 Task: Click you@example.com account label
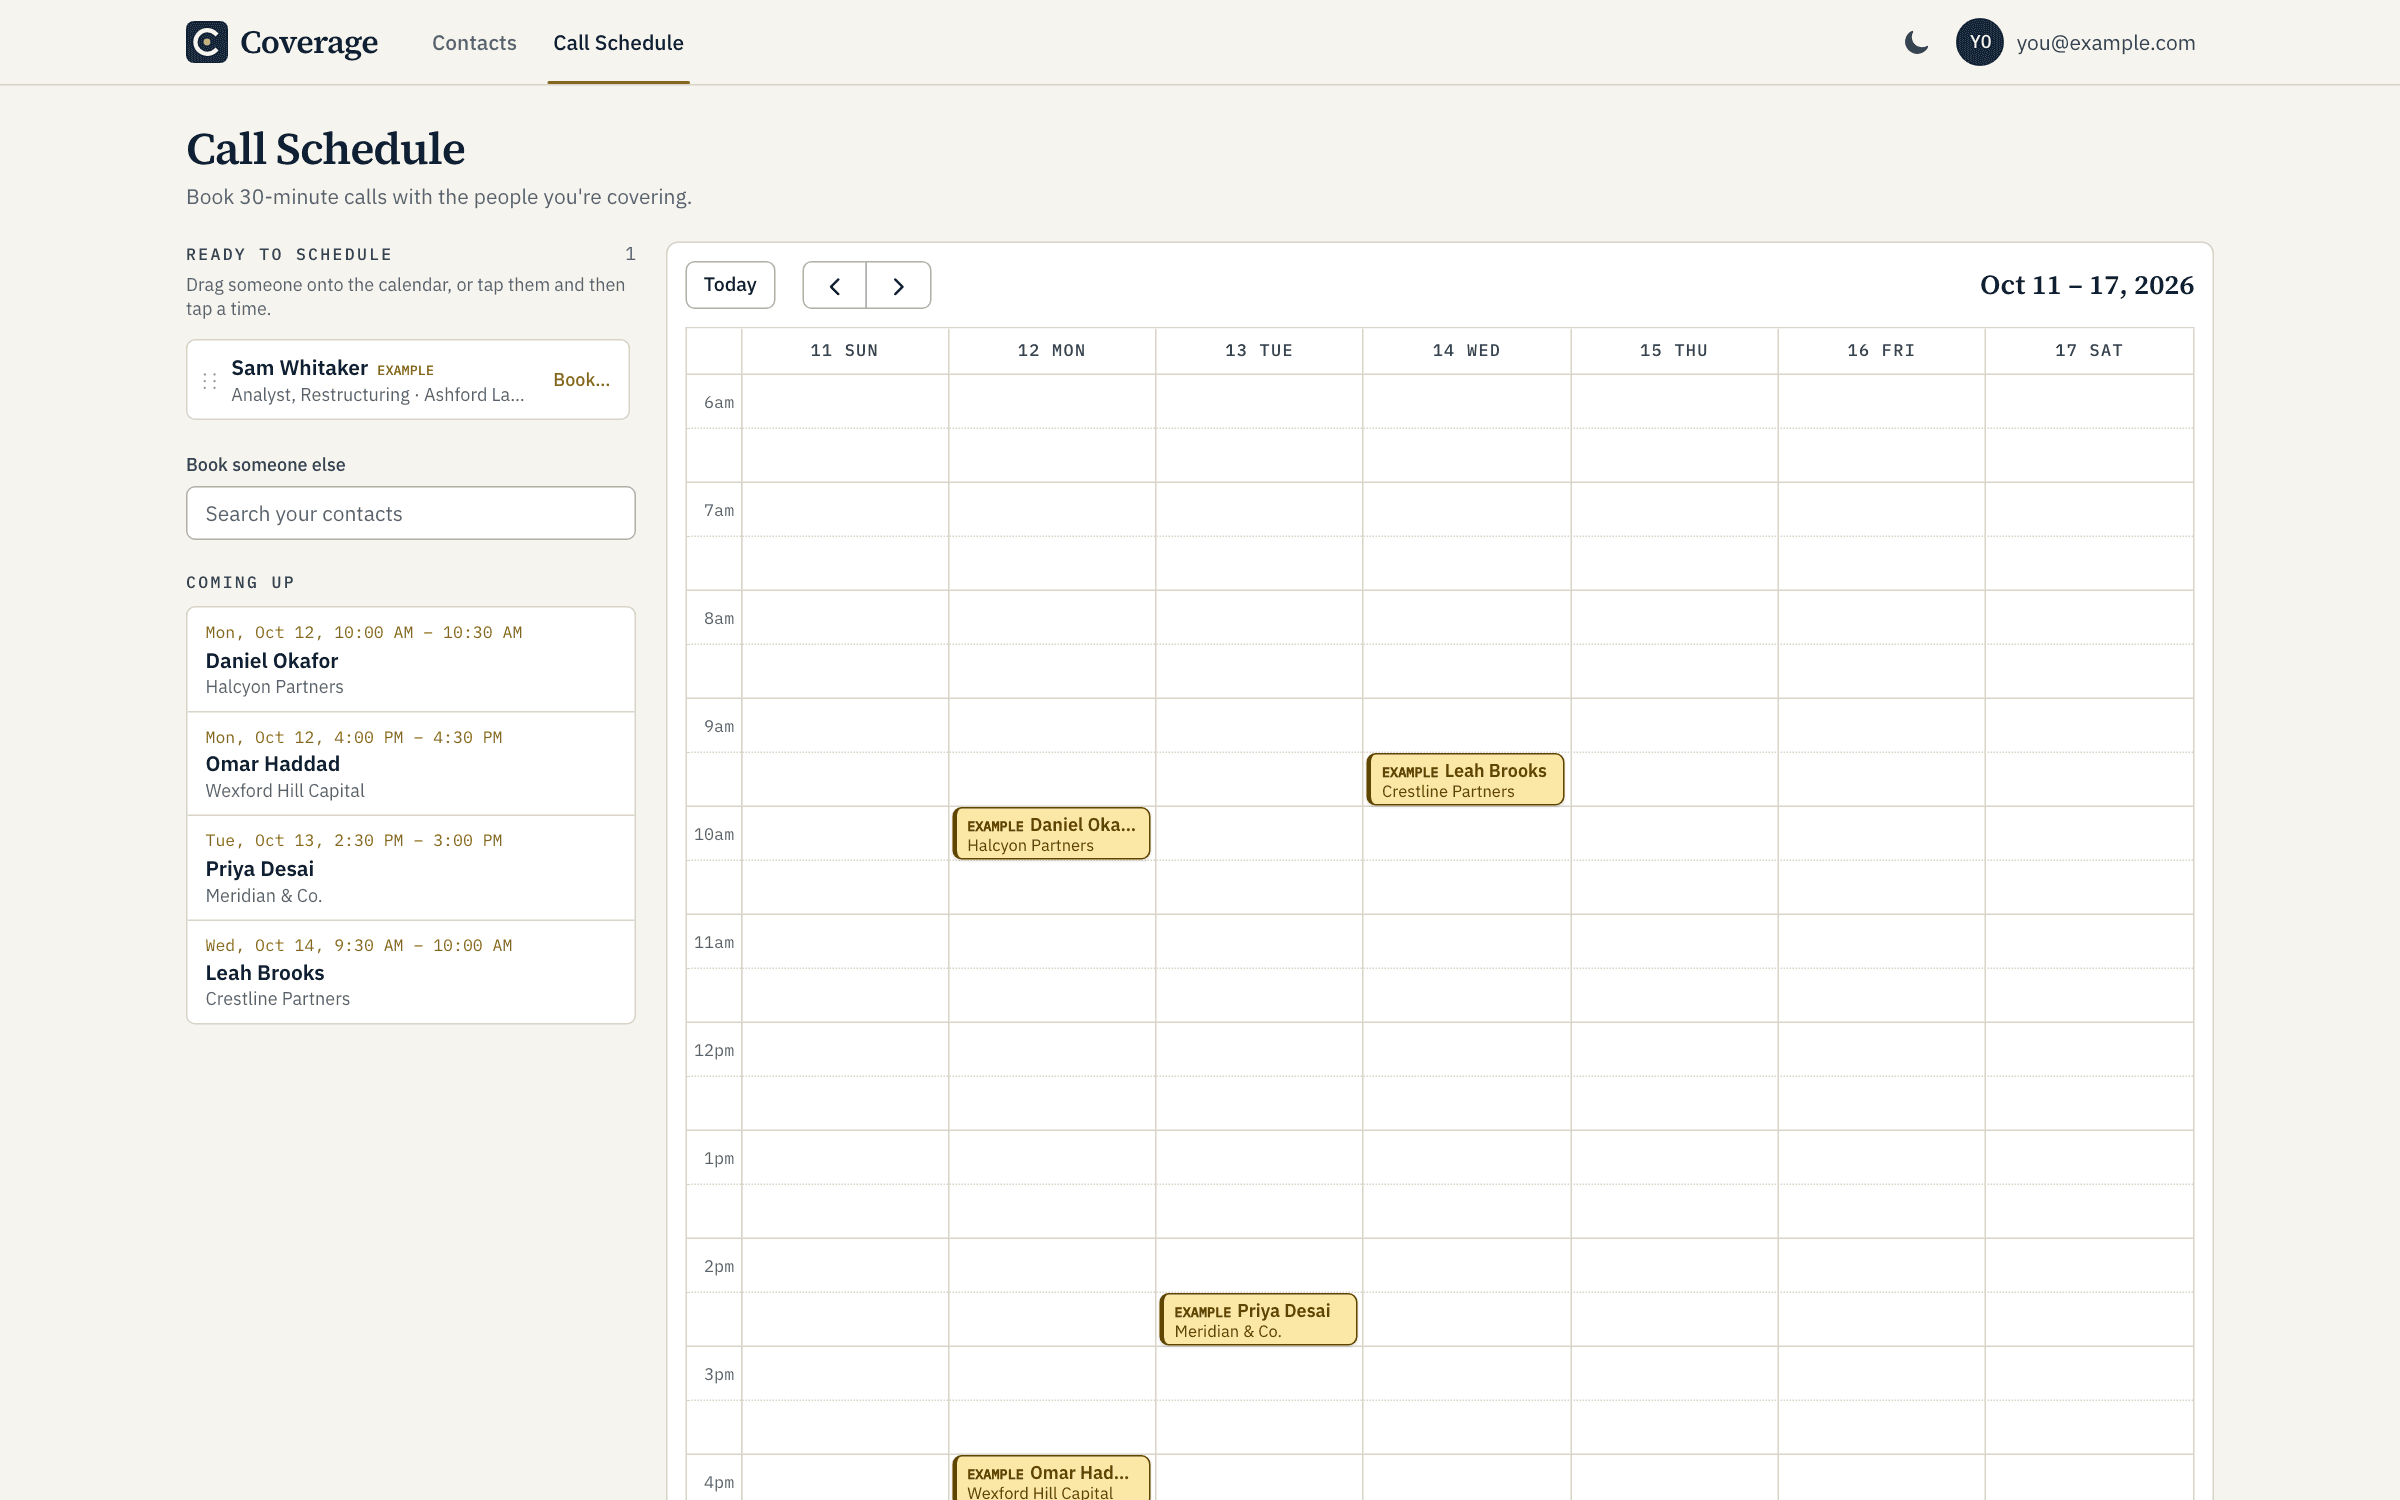click(2106, 43)
